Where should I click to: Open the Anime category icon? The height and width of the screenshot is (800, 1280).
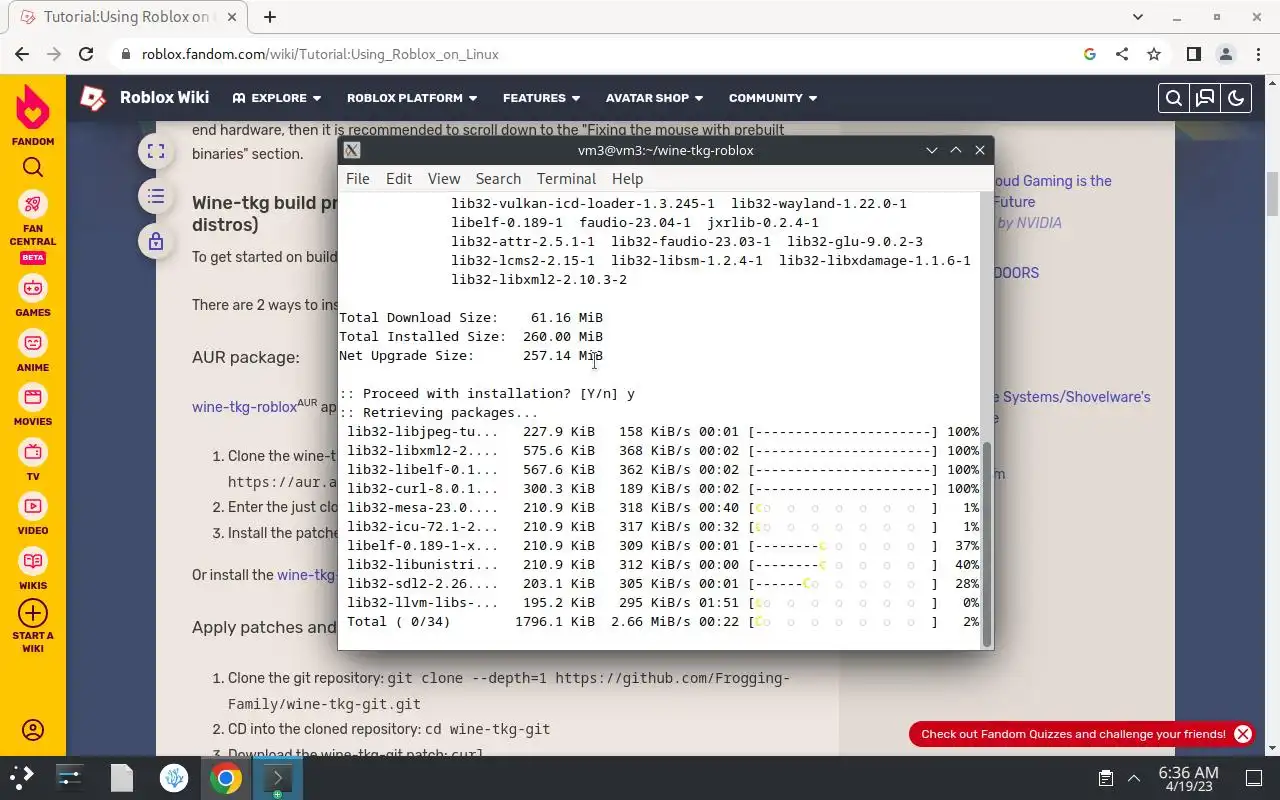(x=33, y=343)
